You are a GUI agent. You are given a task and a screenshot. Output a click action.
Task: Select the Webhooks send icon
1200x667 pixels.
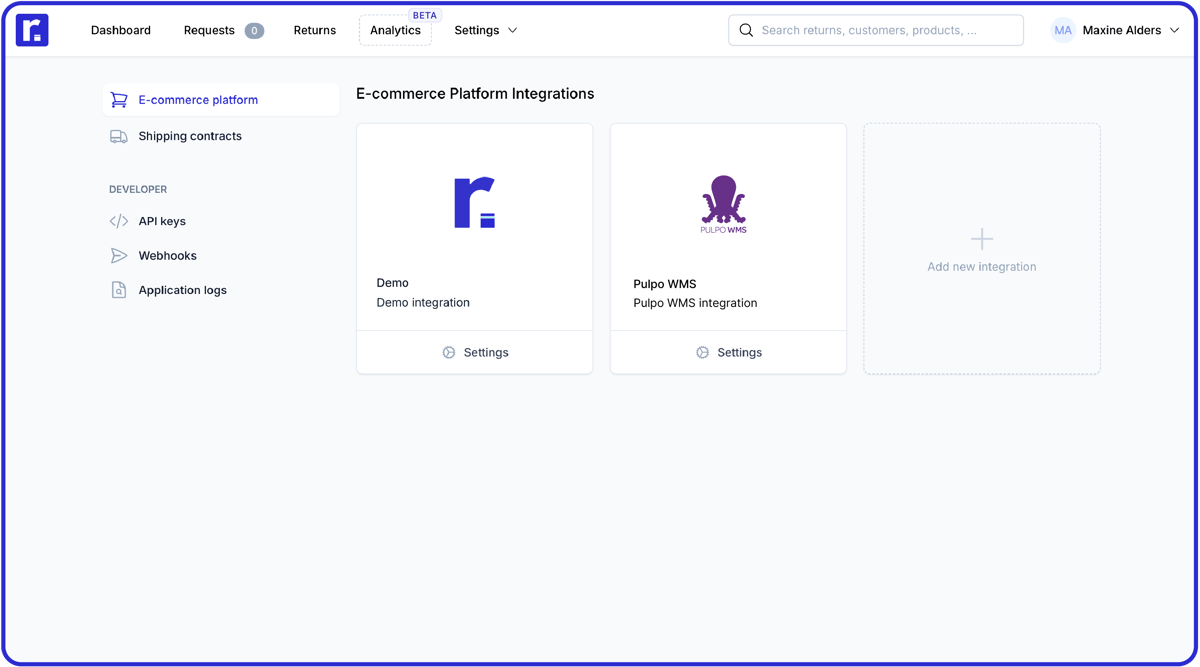coord(119,255)
